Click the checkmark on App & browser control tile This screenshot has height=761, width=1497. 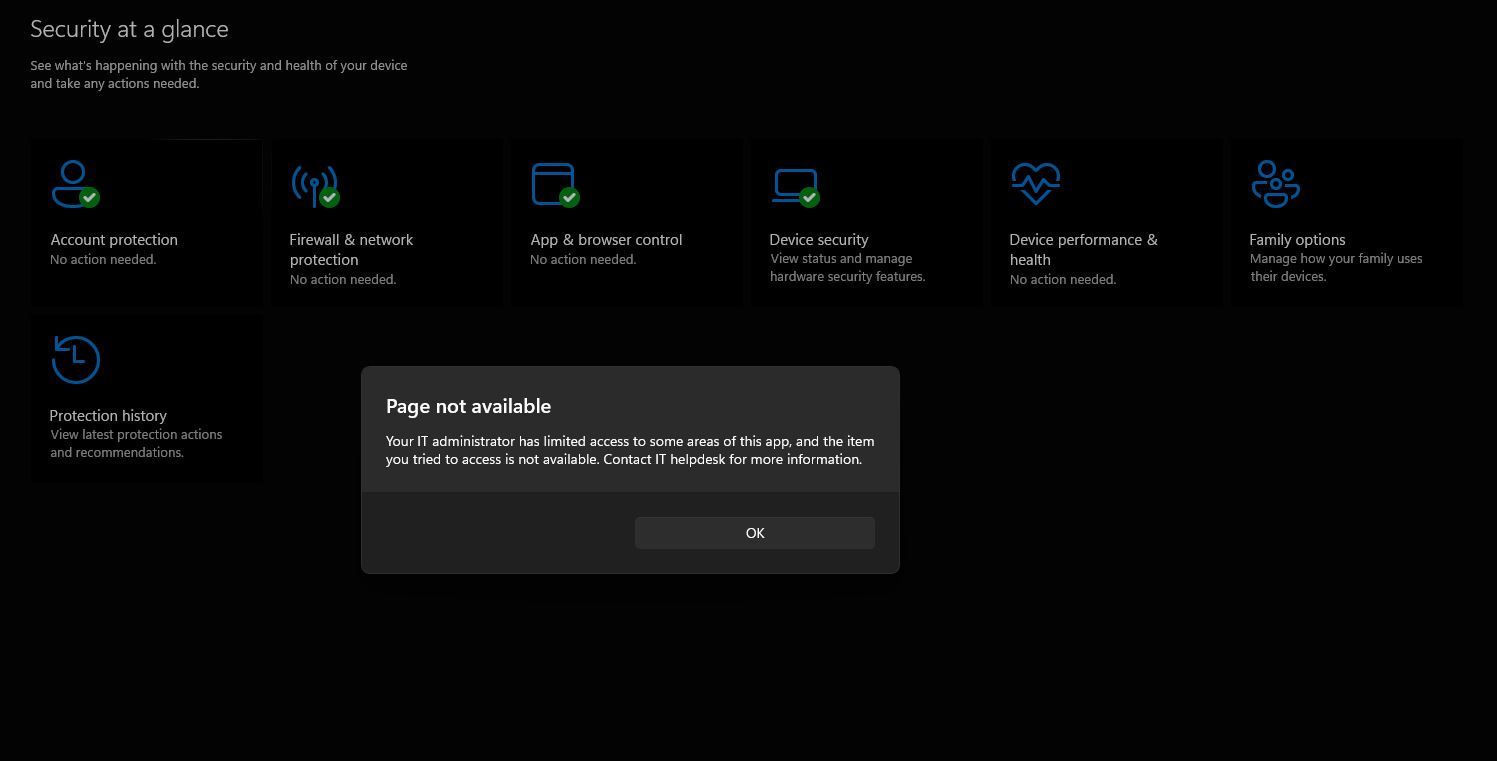click(x=569, y=198)
